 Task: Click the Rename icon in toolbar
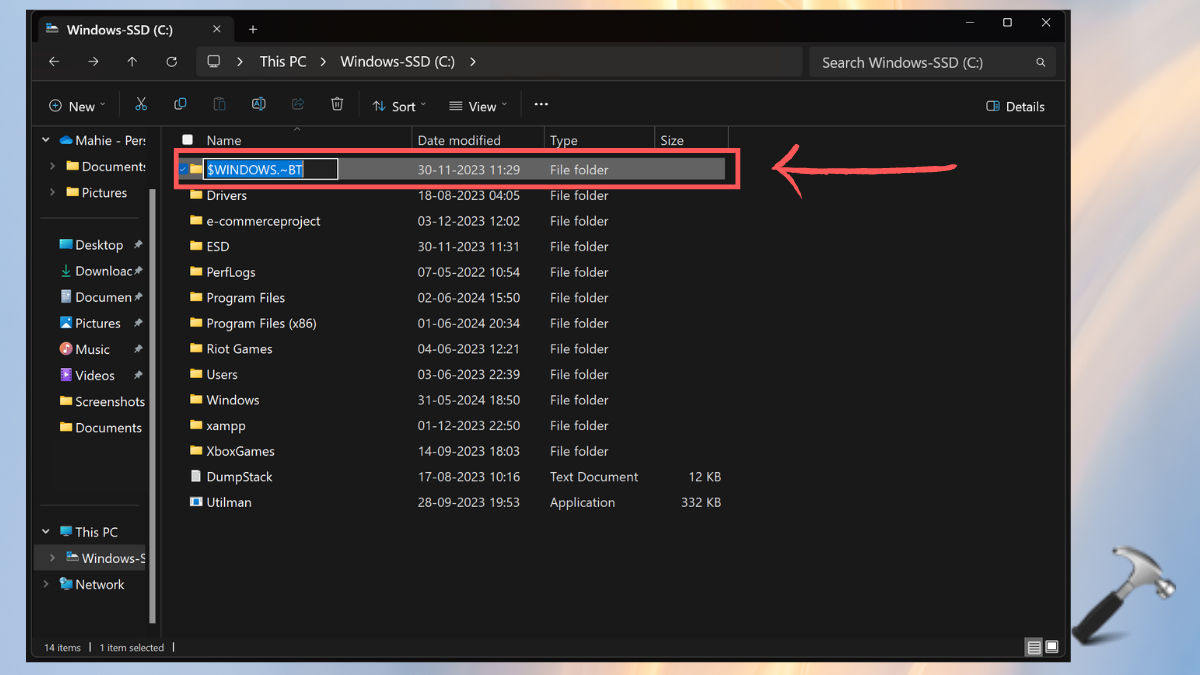click(259, 105)
